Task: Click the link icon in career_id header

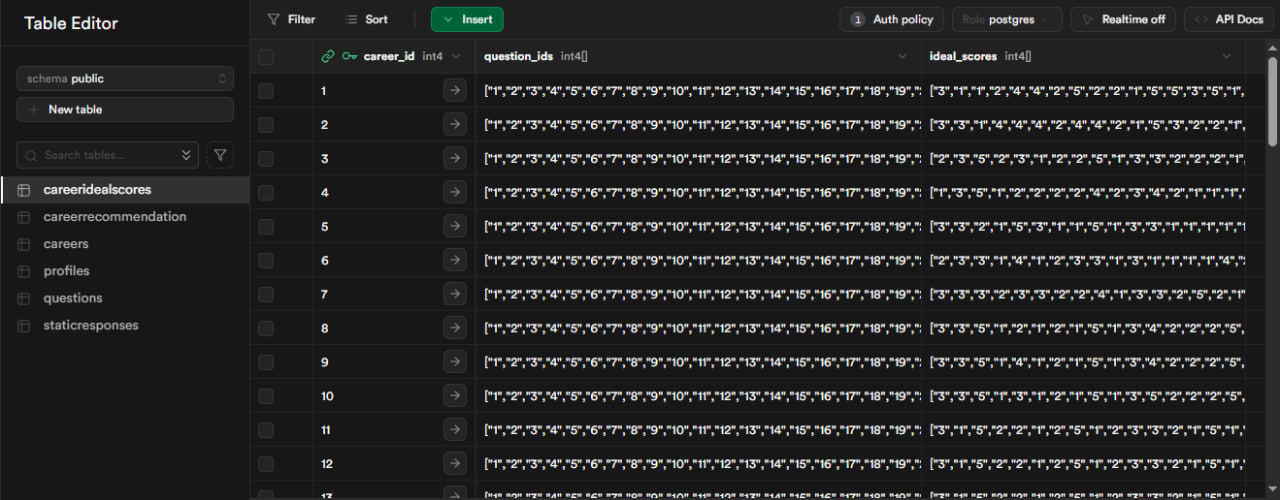Action: coord(328,57)
